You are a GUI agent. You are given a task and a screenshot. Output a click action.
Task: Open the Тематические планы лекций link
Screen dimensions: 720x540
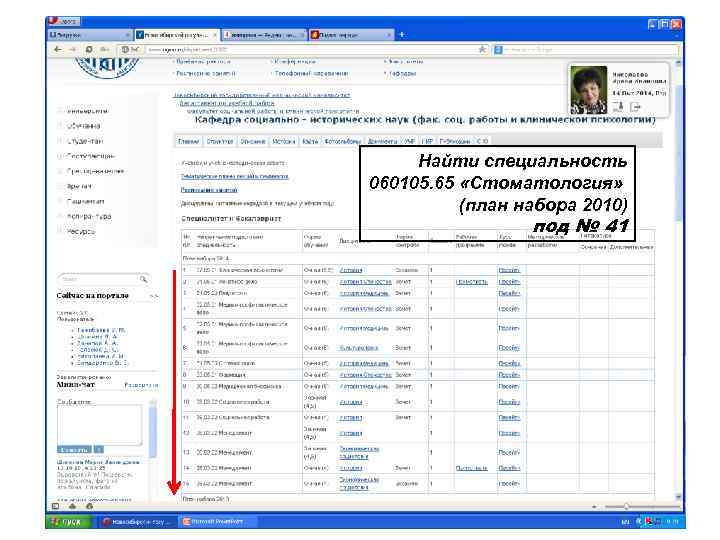pos(235,176)
